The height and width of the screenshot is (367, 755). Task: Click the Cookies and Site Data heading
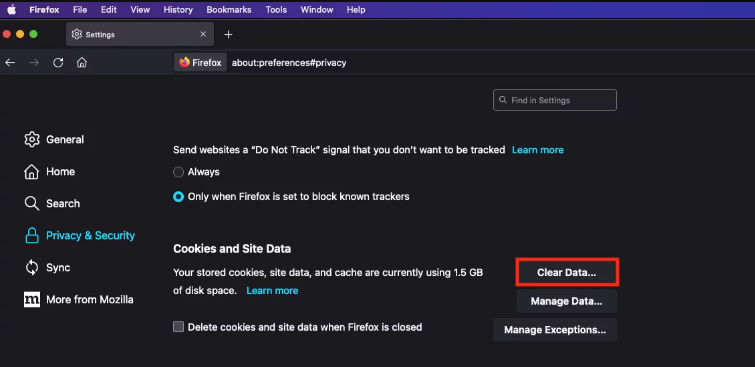[232, 249]
